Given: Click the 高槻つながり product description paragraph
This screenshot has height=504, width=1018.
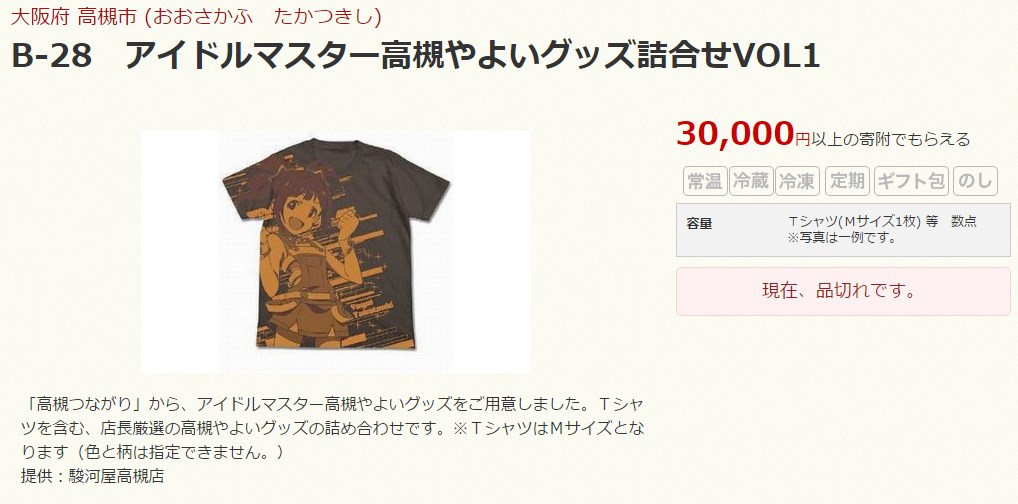Looking at the screenshot, I should [x=333, y=427].
